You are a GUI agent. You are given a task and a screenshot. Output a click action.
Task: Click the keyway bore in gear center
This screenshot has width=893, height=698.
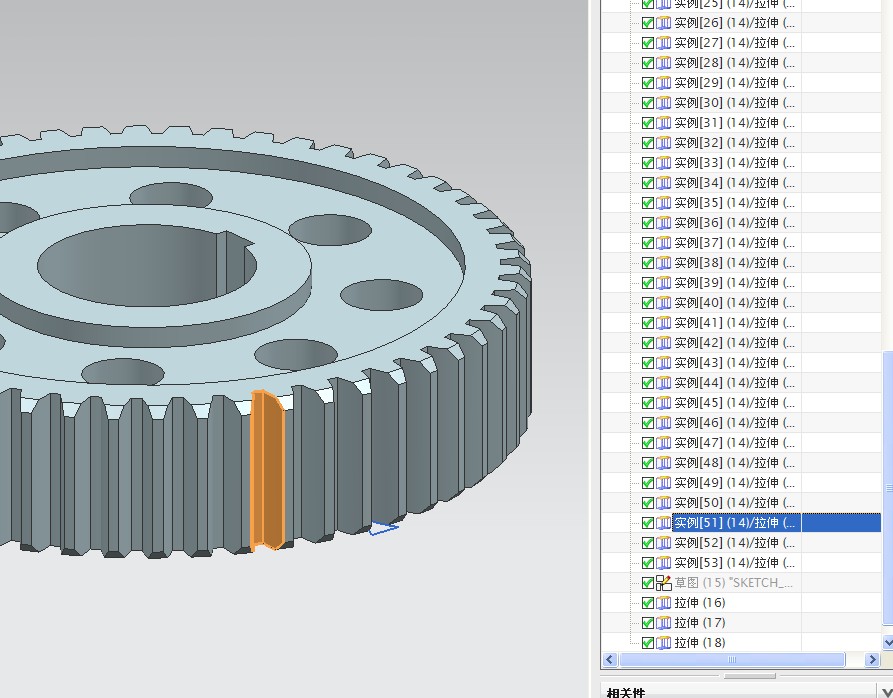click(x=147, y=265)
